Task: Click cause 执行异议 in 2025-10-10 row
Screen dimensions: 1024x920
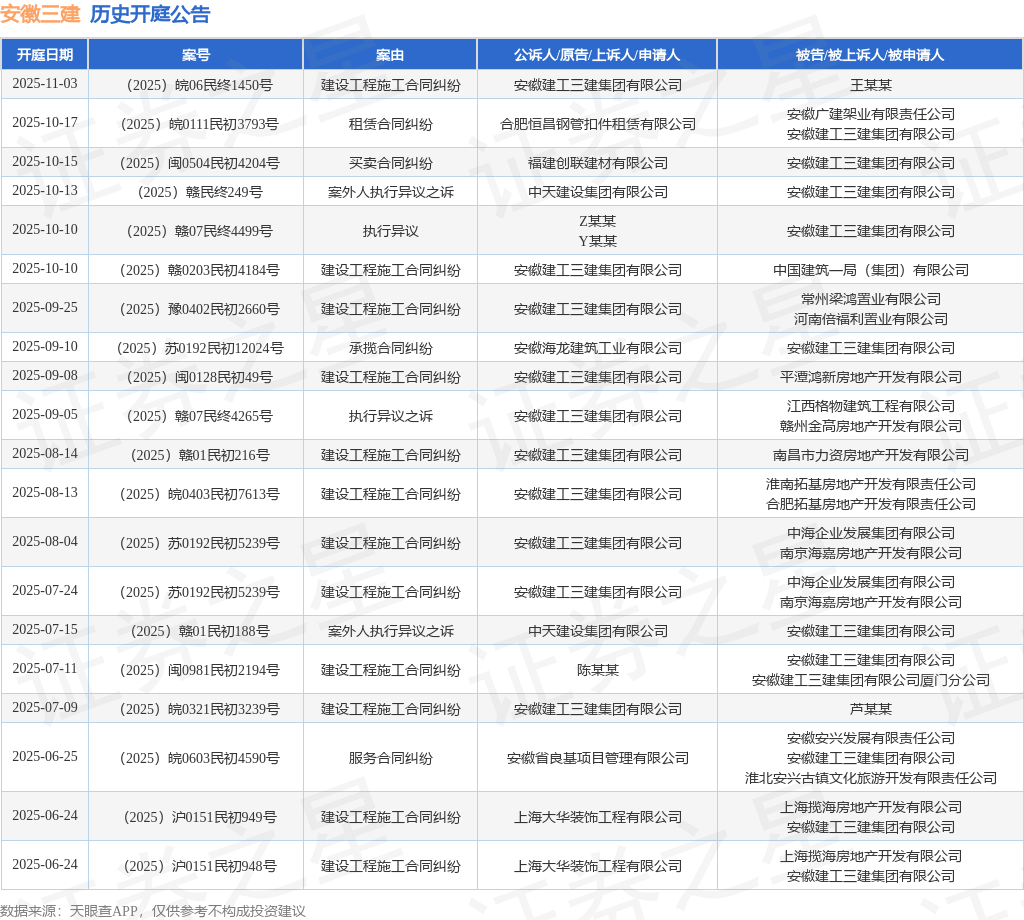Action: tap(391, 231)
